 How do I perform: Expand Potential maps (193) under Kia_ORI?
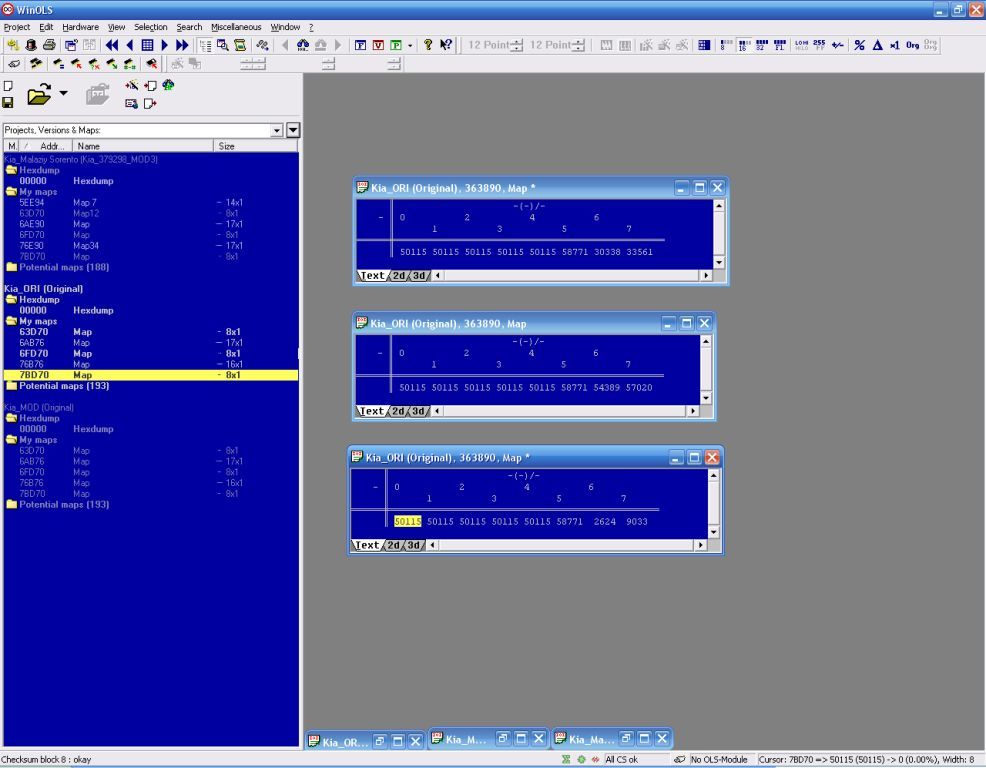tap(11, 386)
